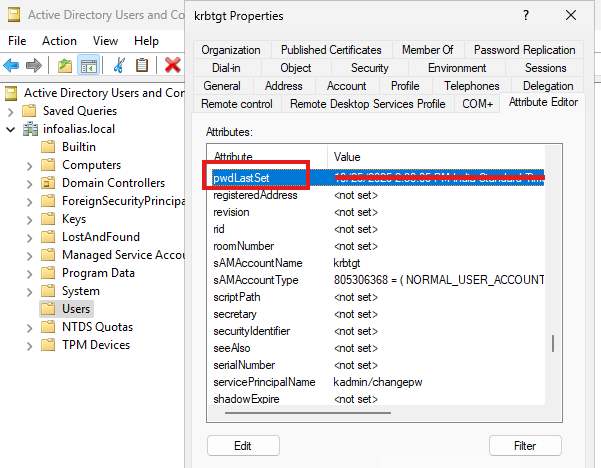
Task: Expand the Saved Queries tree node
Action: tap(11, 111)
